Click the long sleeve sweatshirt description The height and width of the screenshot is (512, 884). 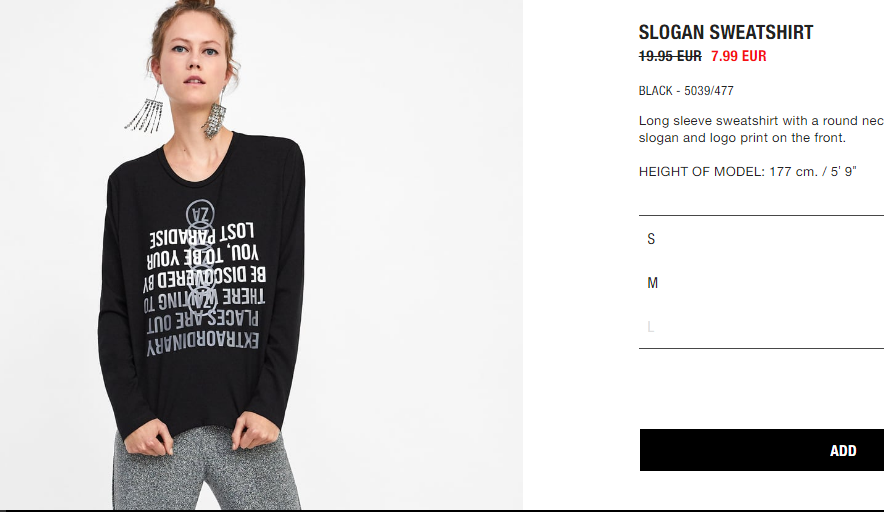point(761,129)
